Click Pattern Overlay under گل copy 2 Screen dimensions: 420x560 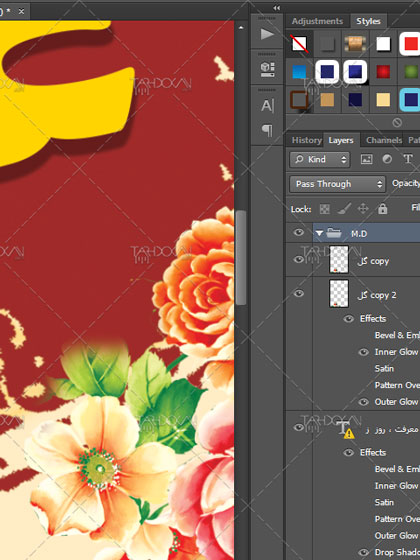coord(397,385)
